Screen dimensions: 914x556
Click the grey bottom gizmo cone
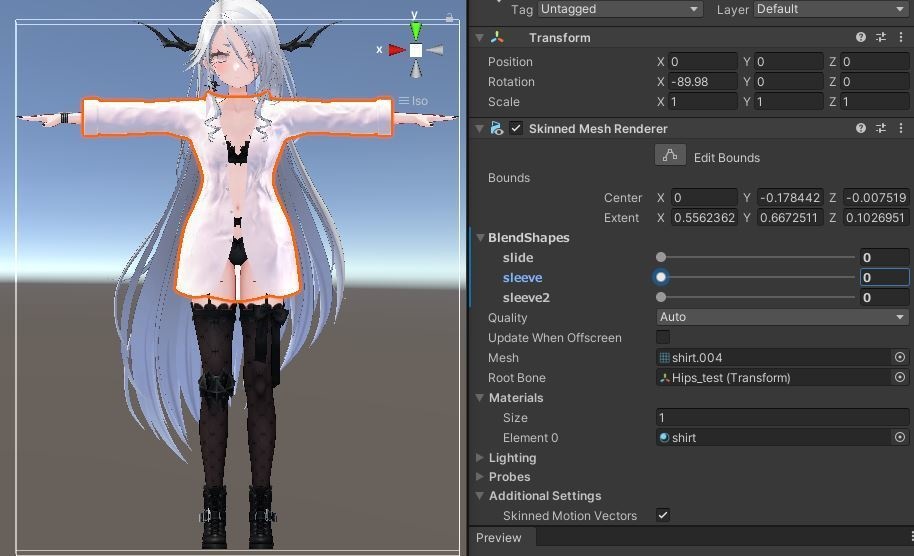tap(416, 69)
